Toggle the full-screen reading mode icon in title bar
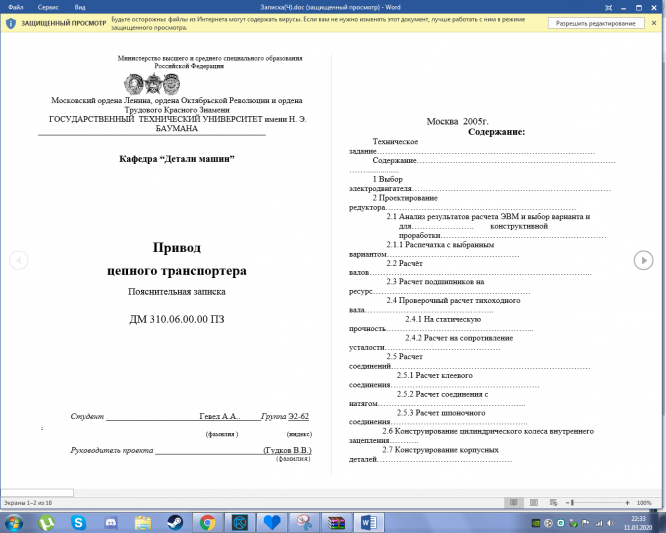Viewport: 666px width, 533px height. [x=608, y=7]
